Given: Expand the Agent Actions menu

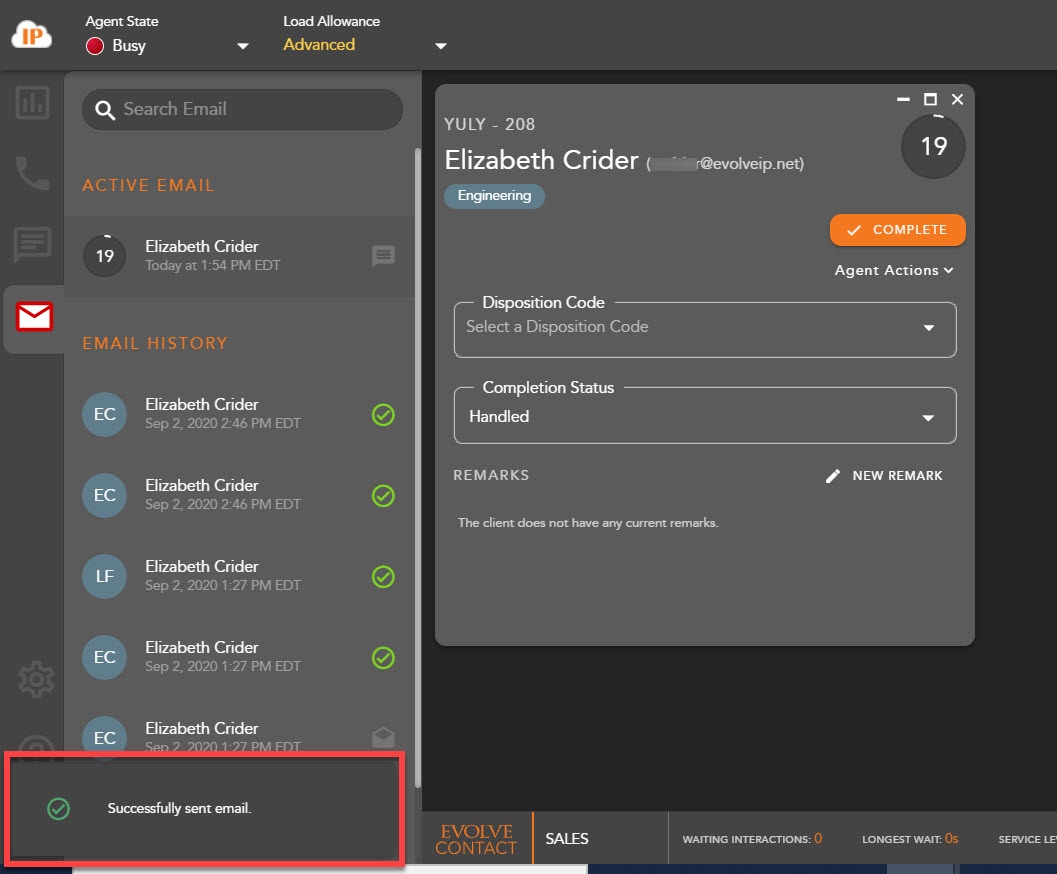Looking at the screenshot, I should point(894,270).
